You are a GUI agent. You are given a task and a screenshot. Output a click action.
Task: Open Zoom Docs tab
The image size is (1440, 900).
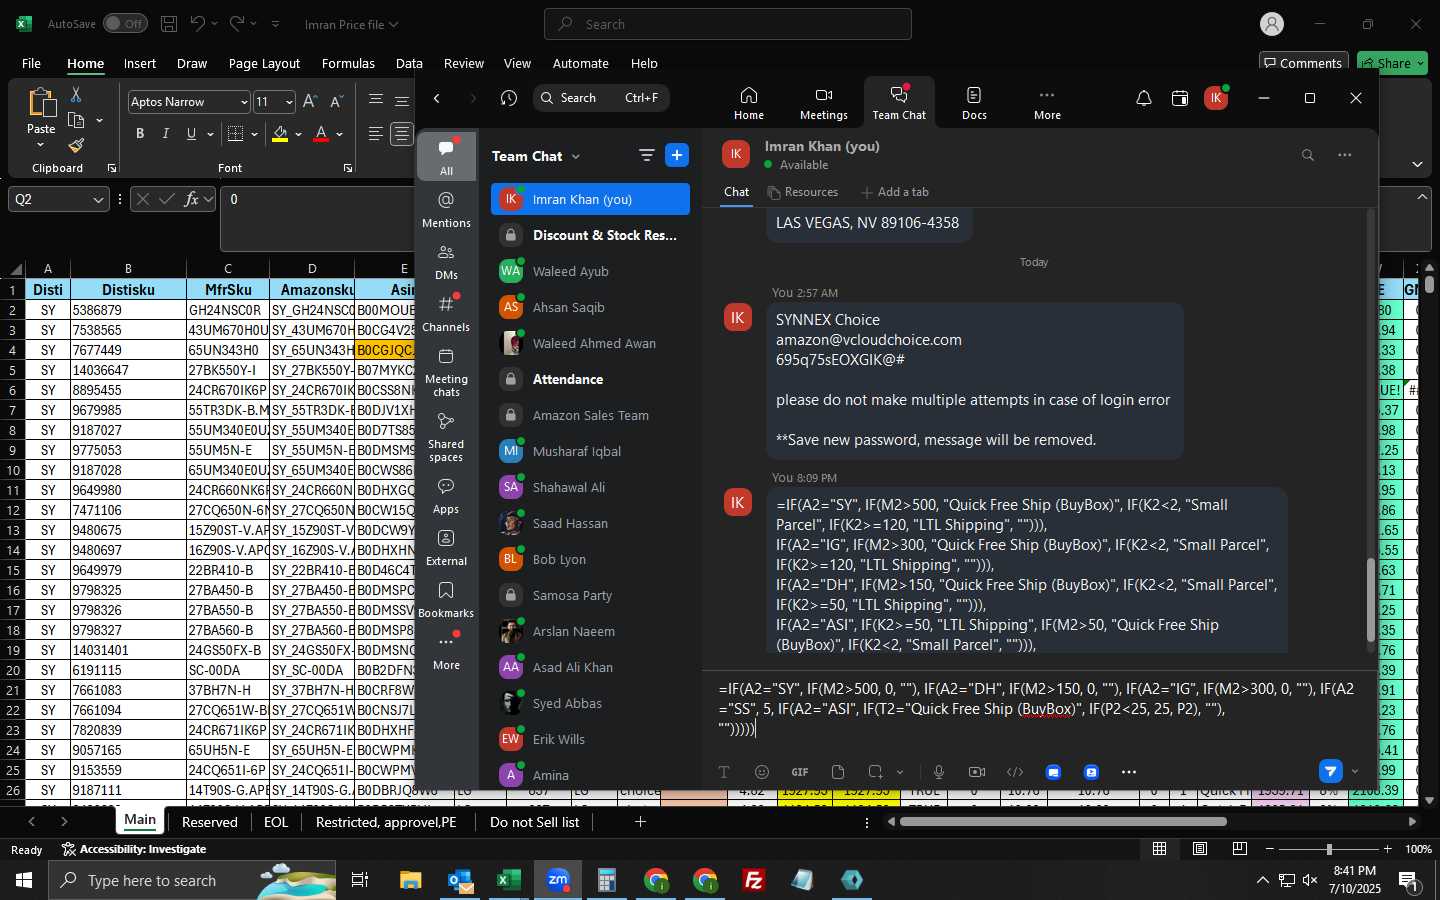974,103
